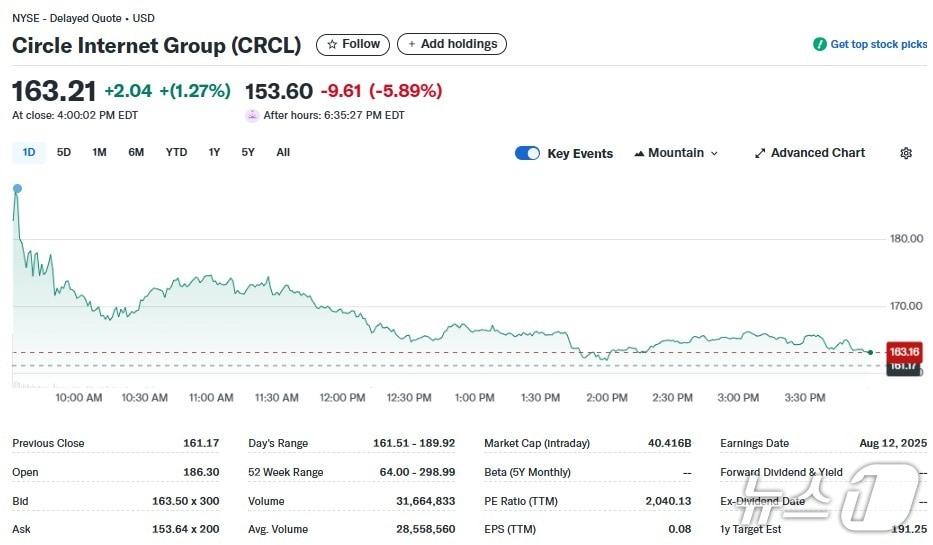
Task: Show the YTD chart range
Action: (176, 152)
